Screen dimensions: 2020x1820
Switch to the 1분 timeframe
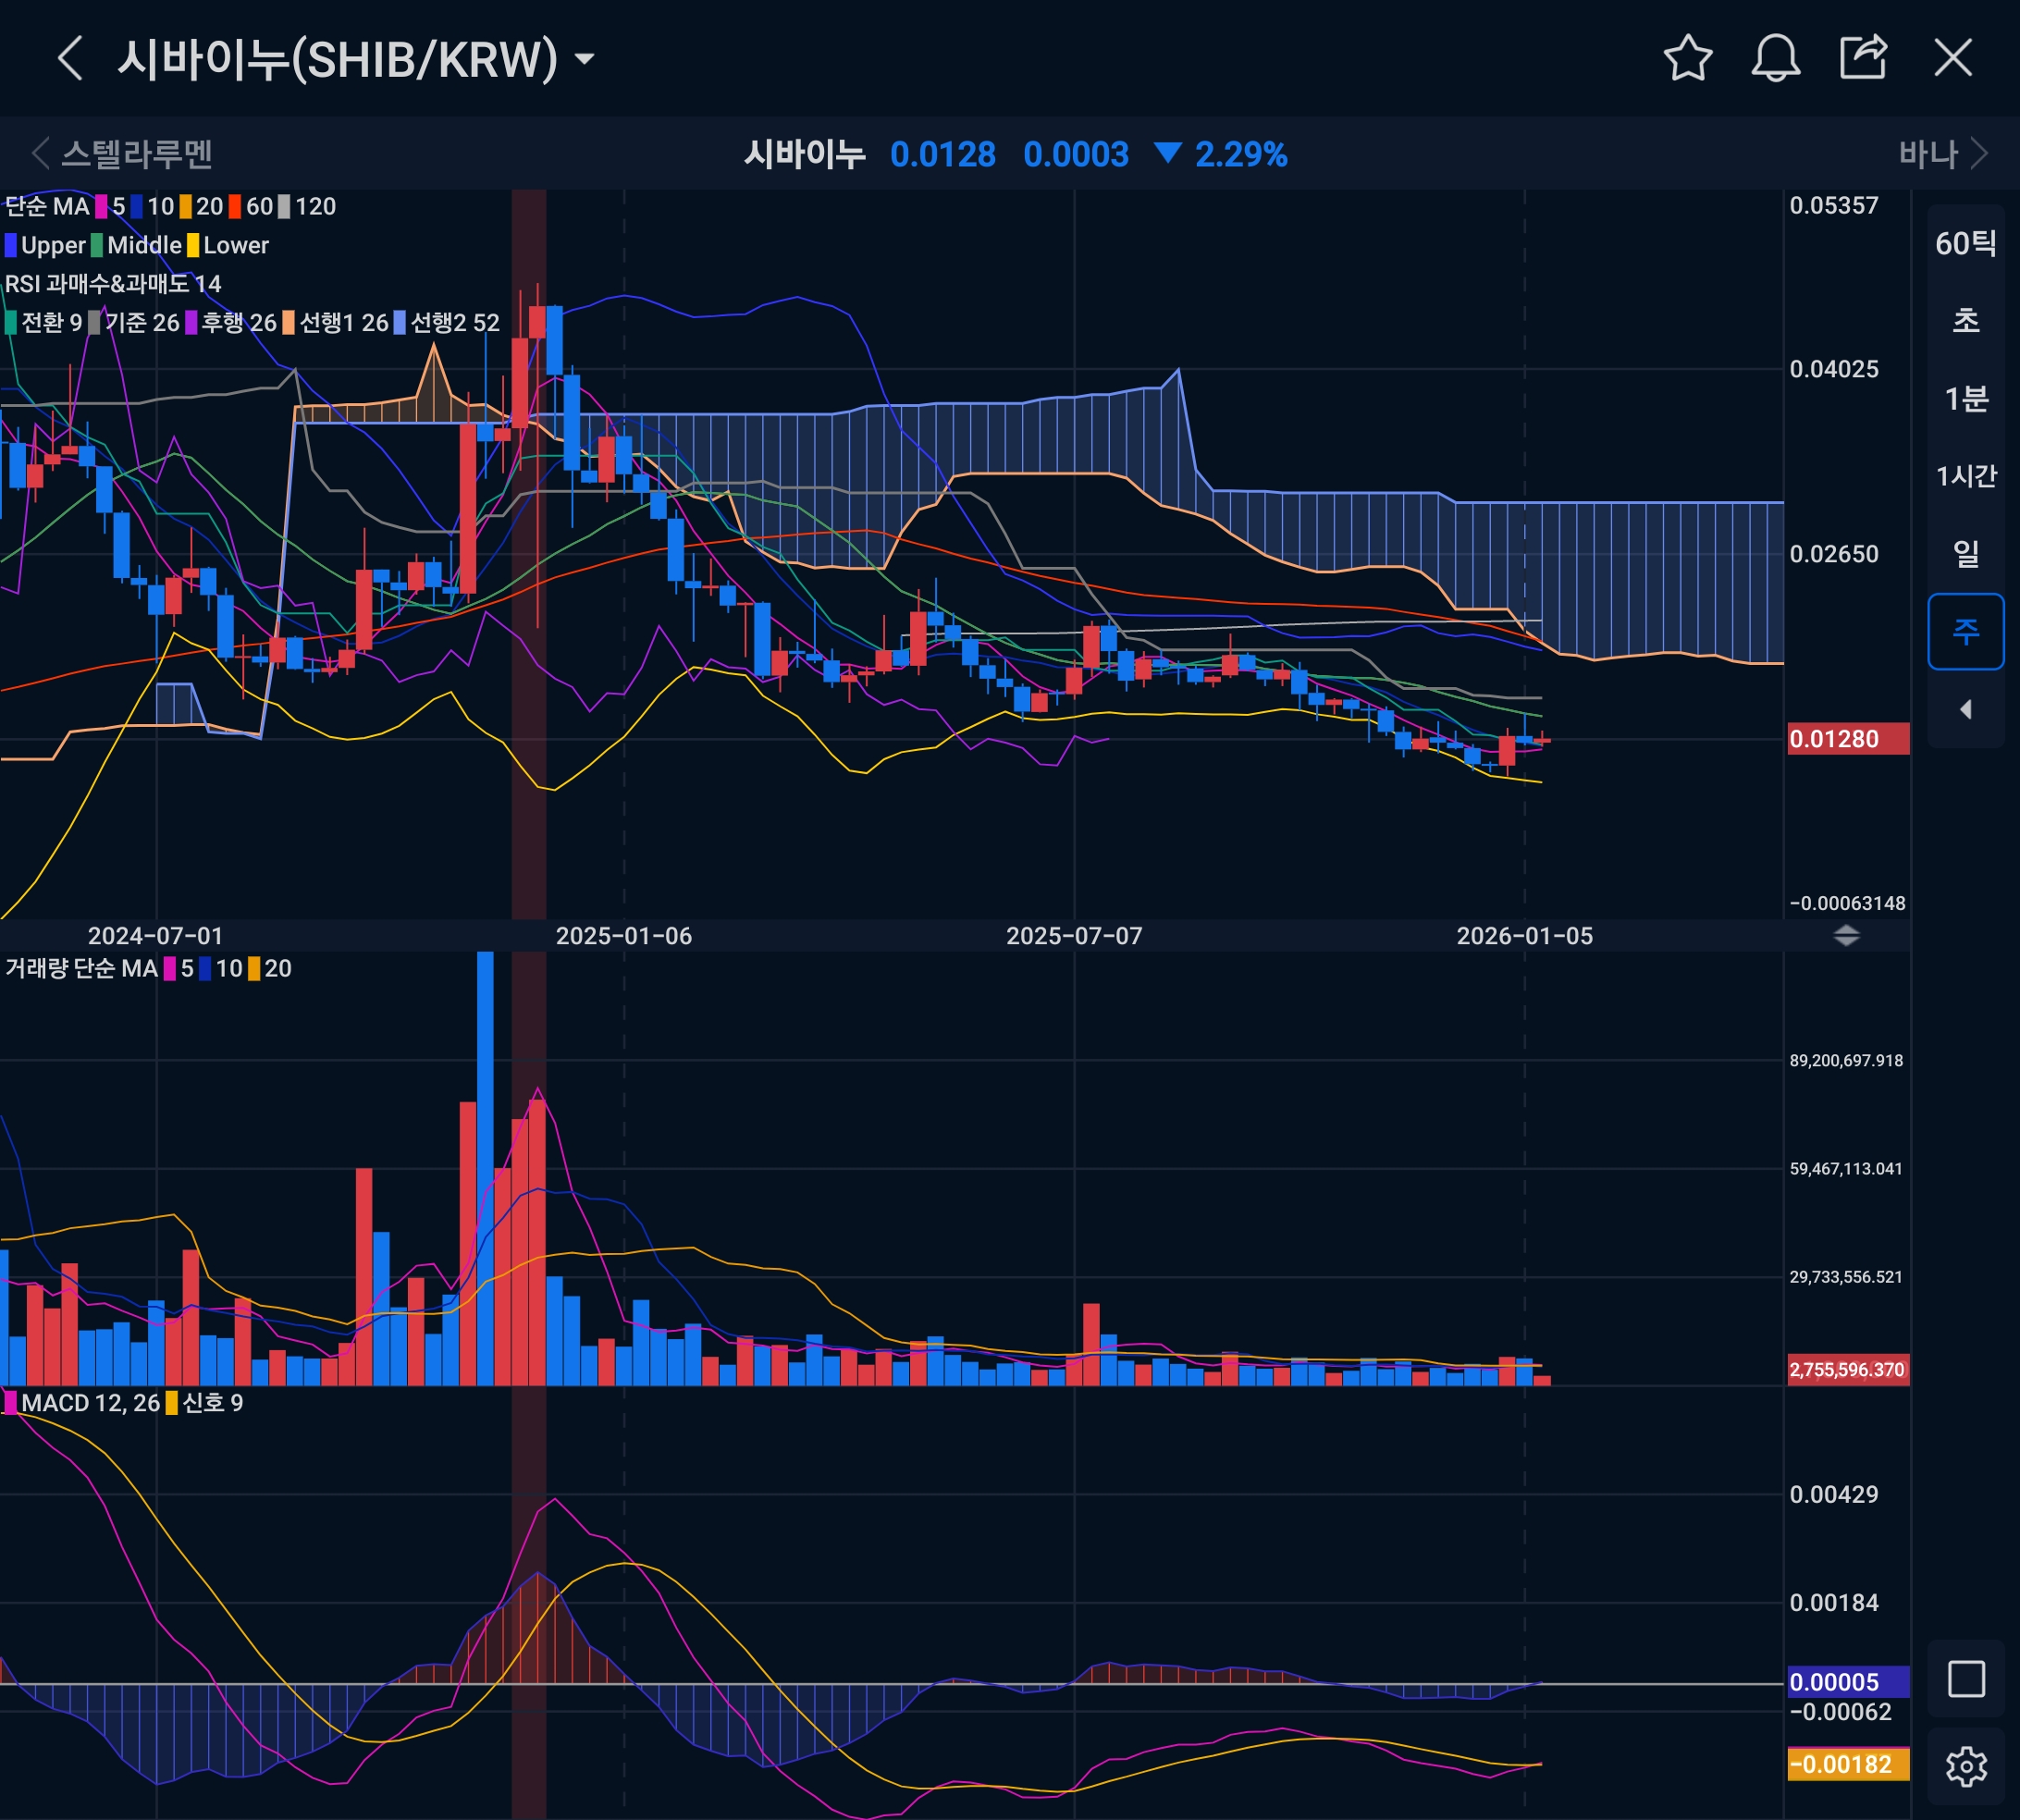coord(1965,399)
